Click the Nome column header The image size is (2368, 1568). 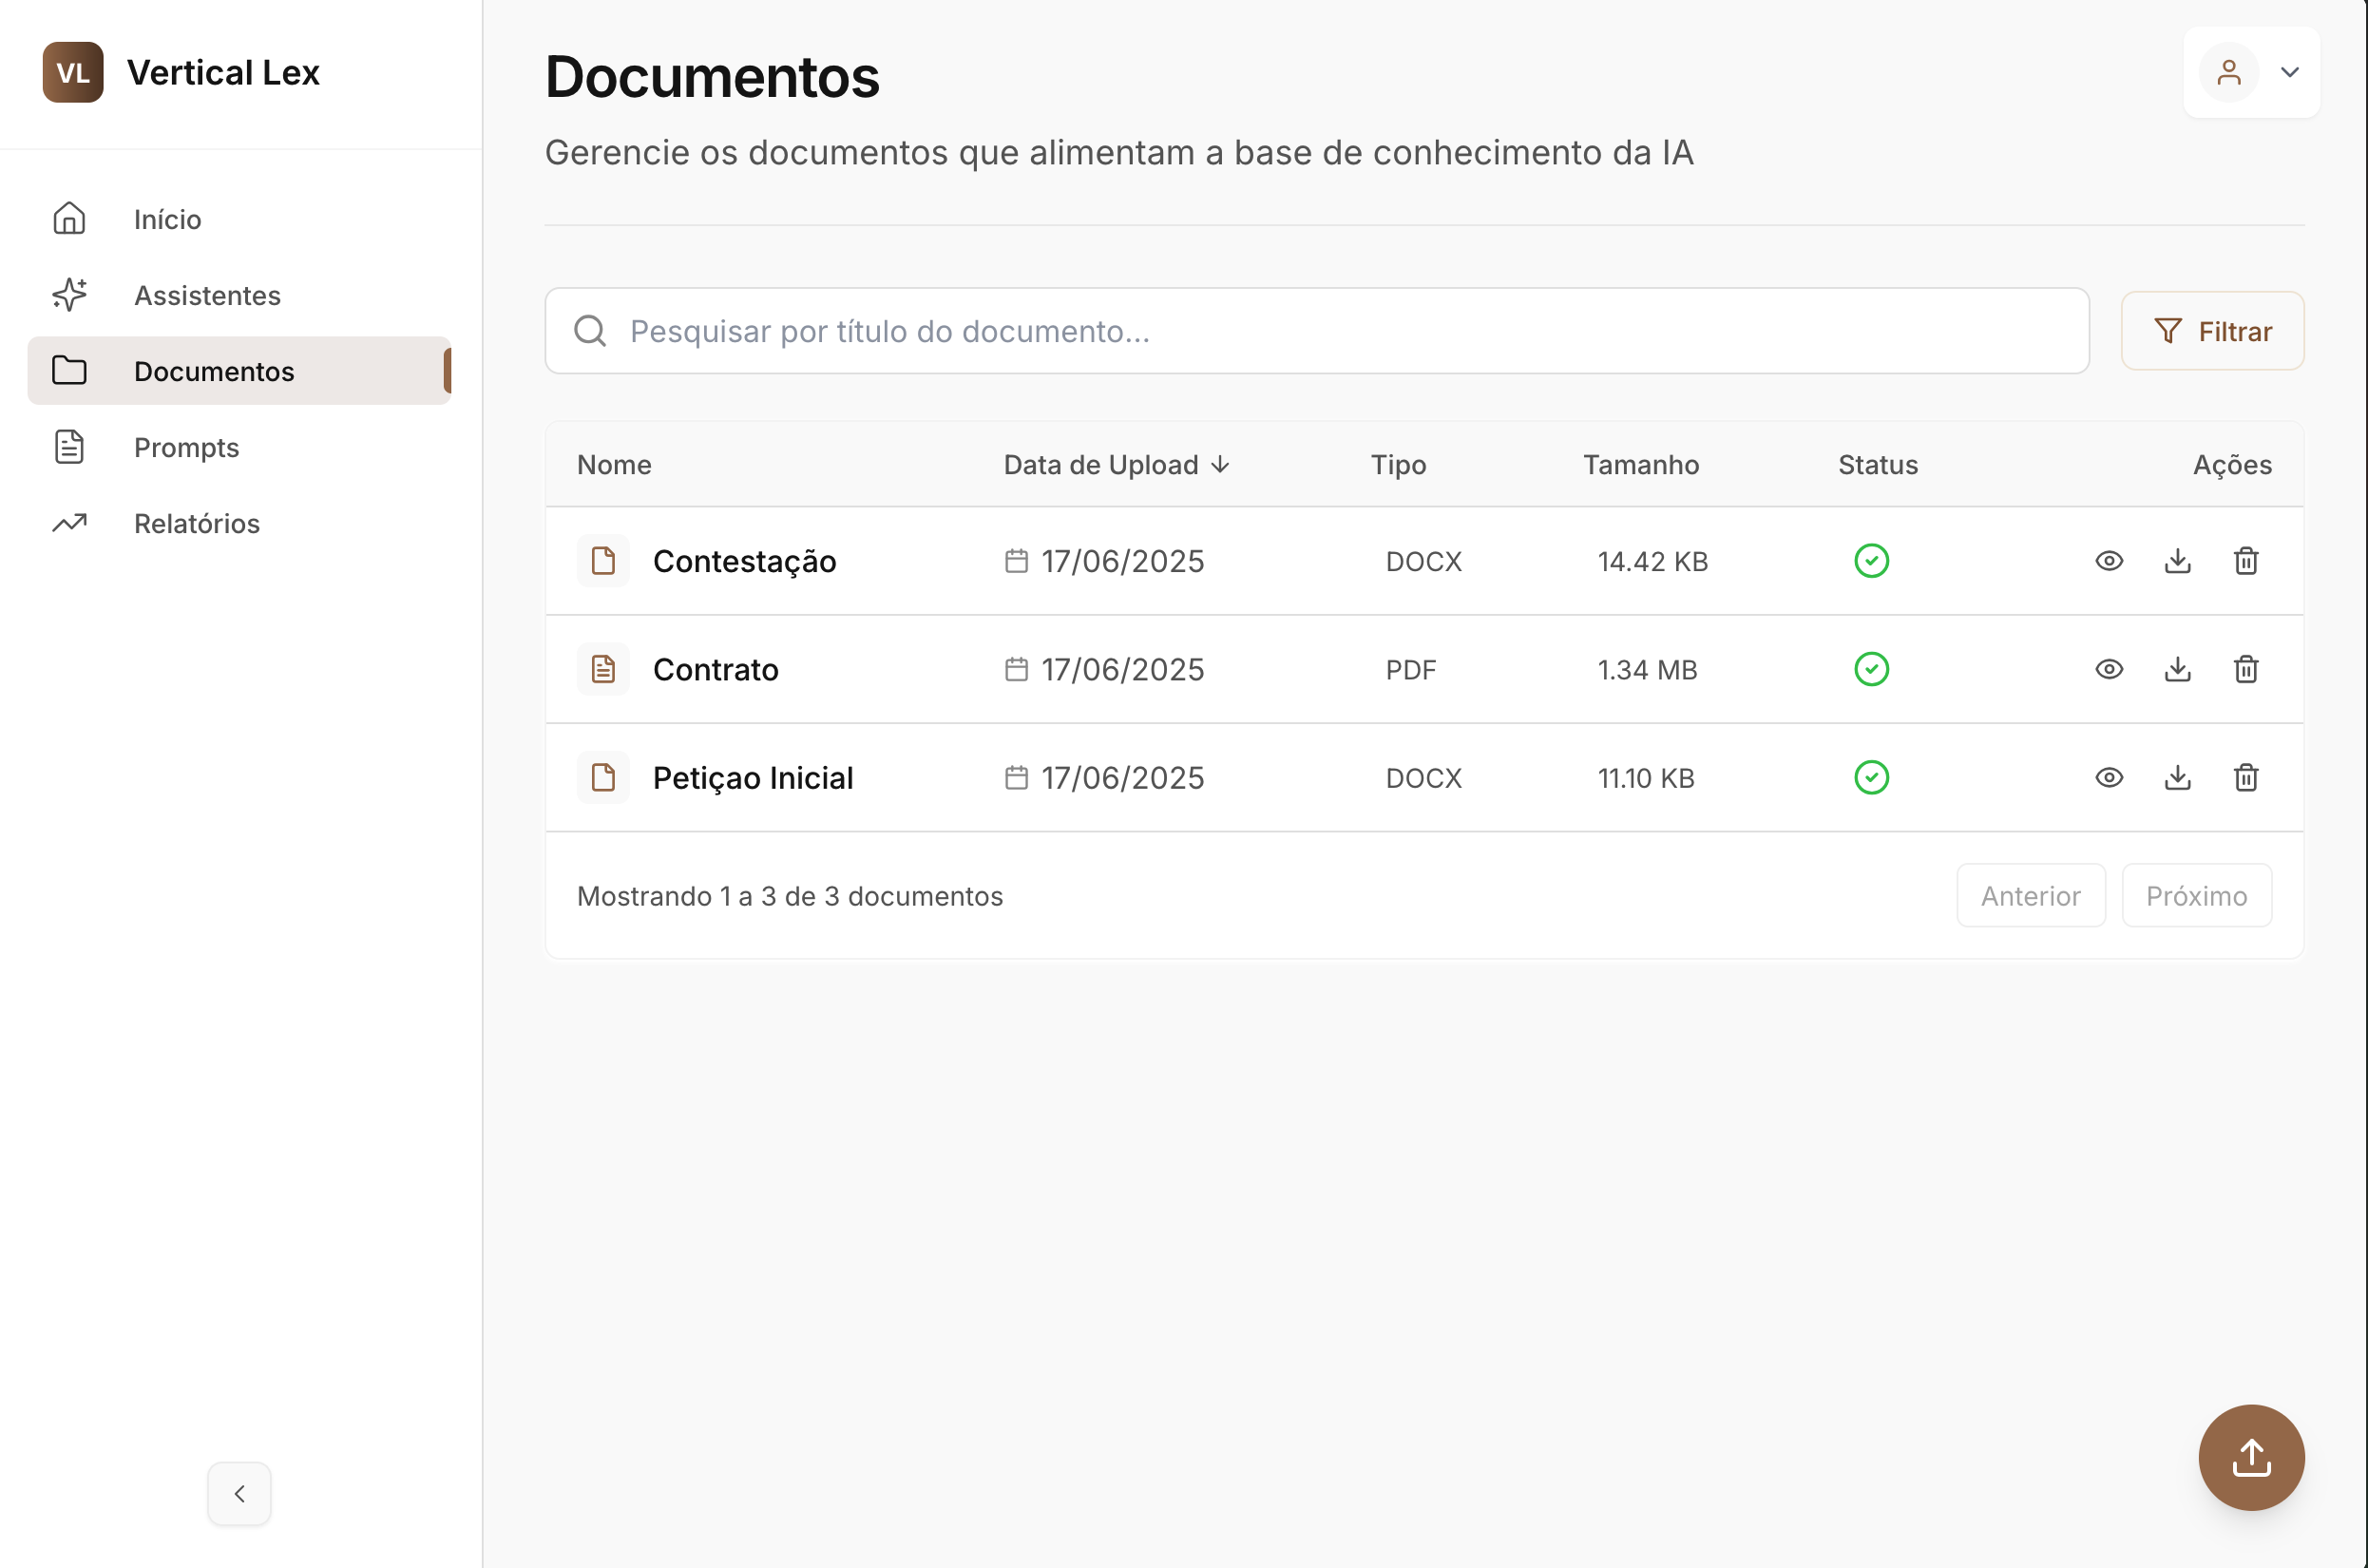tap(614, 465)
